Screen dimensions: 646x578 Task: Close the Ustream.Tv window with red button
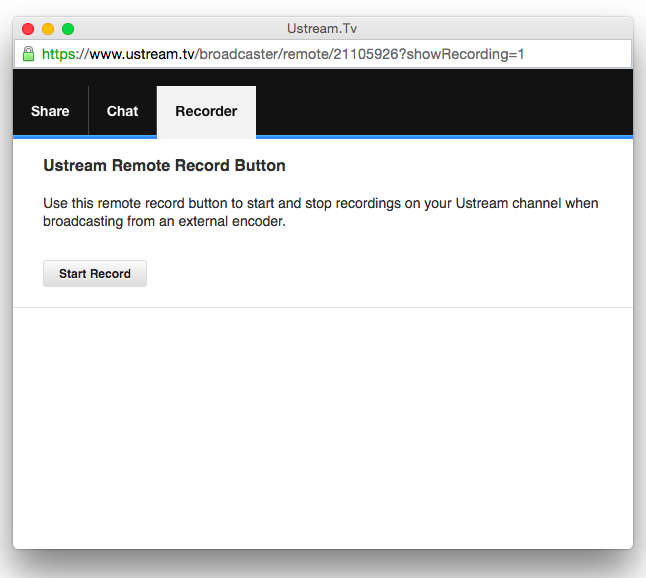[28, 29]
